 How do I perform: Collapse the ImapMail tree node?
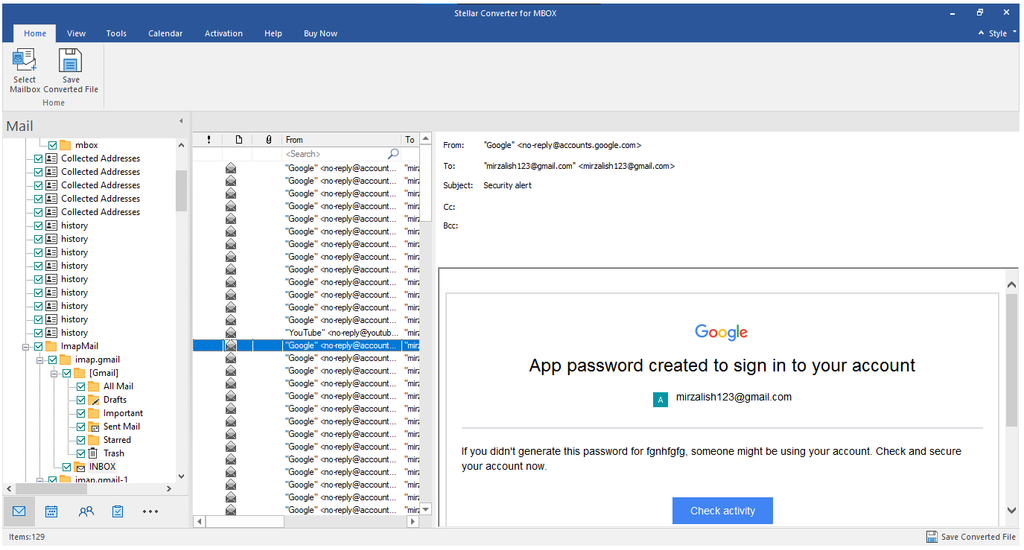click(x=25, y=347)
